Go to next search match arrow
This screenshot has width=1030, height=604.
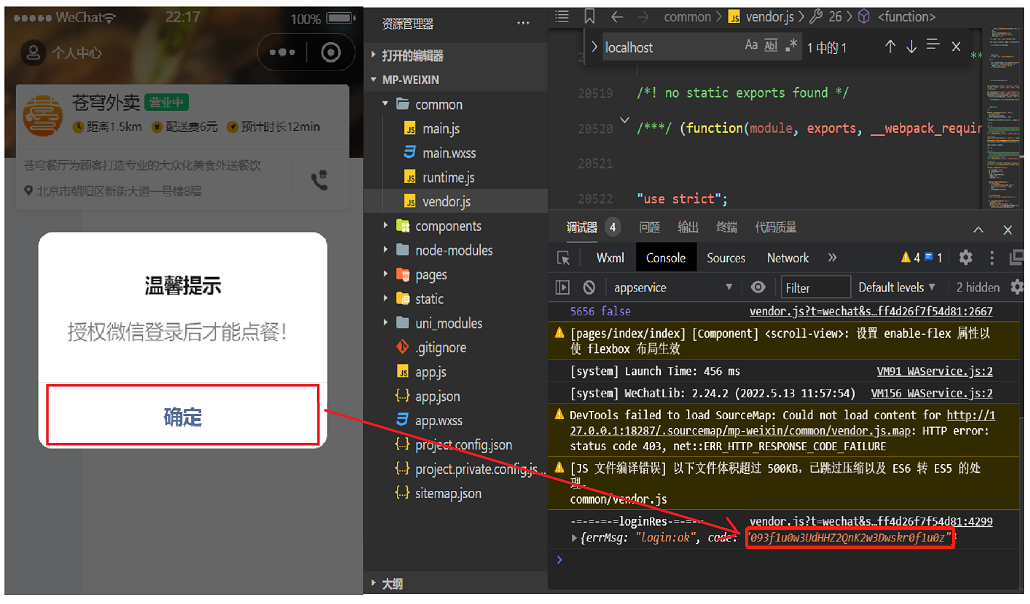tap(911, 47)
